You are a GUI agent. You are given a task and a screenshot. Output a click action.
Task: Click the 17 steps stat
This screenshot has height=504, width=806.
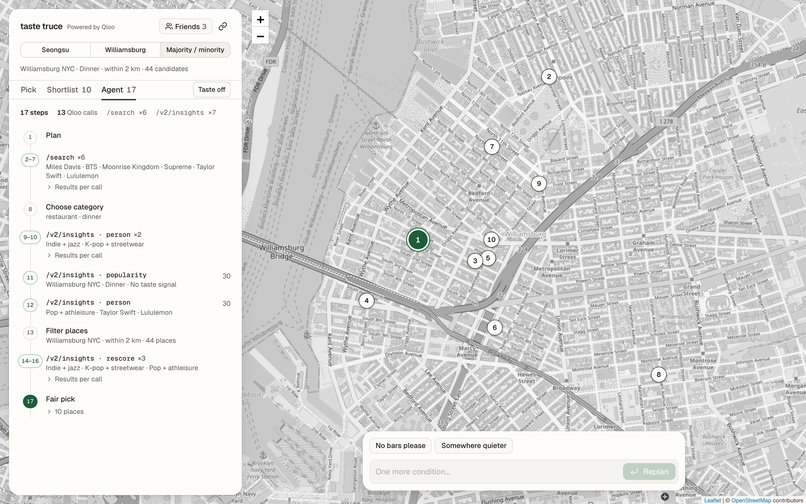tap(34, 113)
